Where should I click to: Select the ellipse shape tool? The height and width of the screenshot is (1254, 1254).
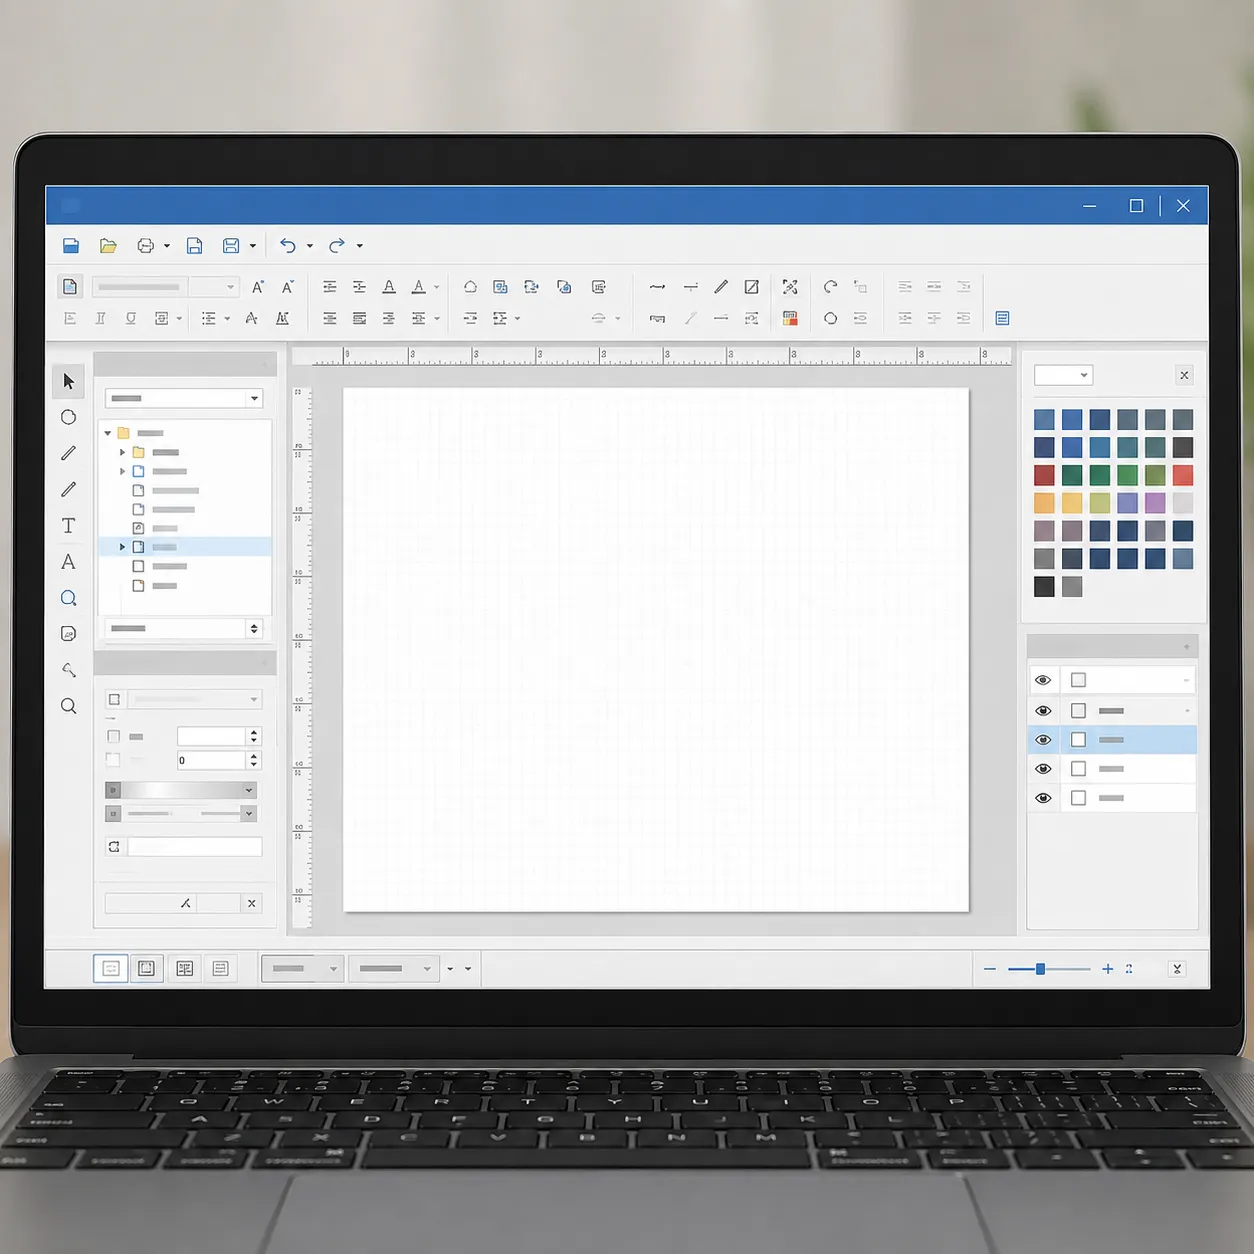tap(68, 417)
